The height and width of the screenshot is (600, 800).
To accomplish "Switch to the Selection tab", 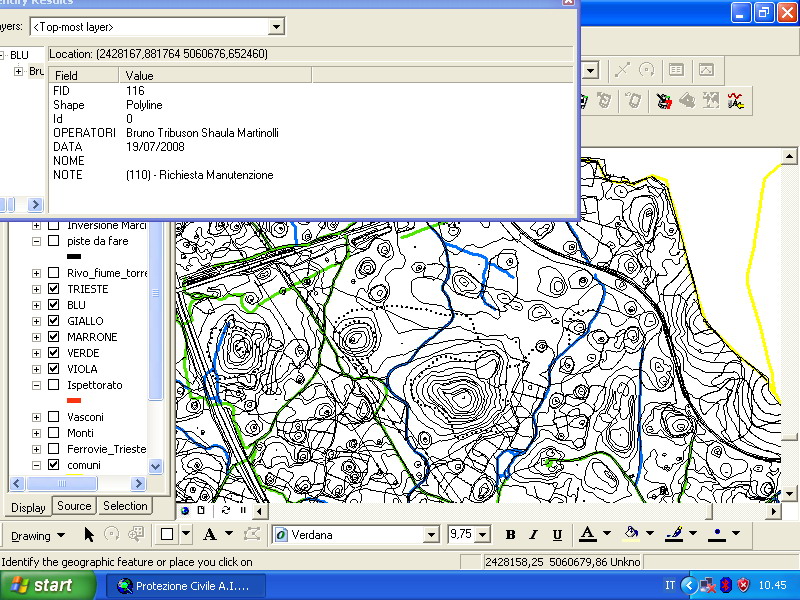I will [125, 506].
